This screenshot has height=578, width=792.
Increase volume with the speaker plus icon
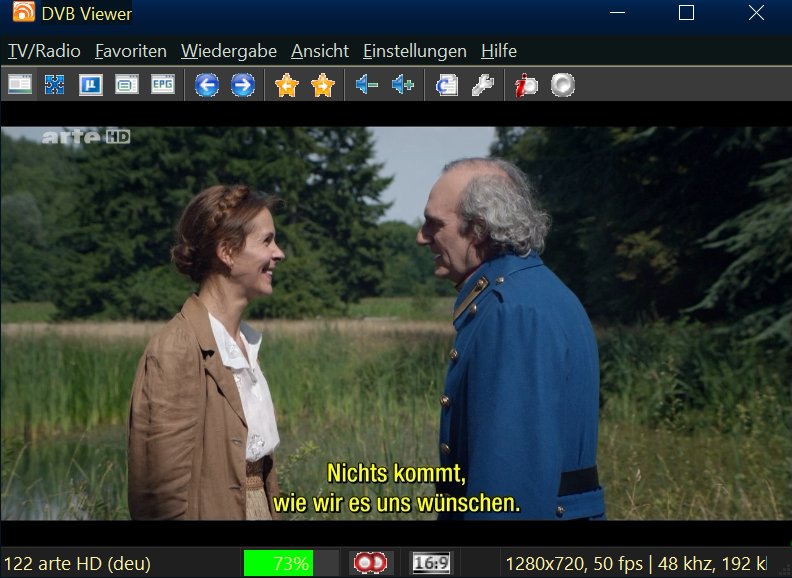pyautogui.click(x=403, y=86)
